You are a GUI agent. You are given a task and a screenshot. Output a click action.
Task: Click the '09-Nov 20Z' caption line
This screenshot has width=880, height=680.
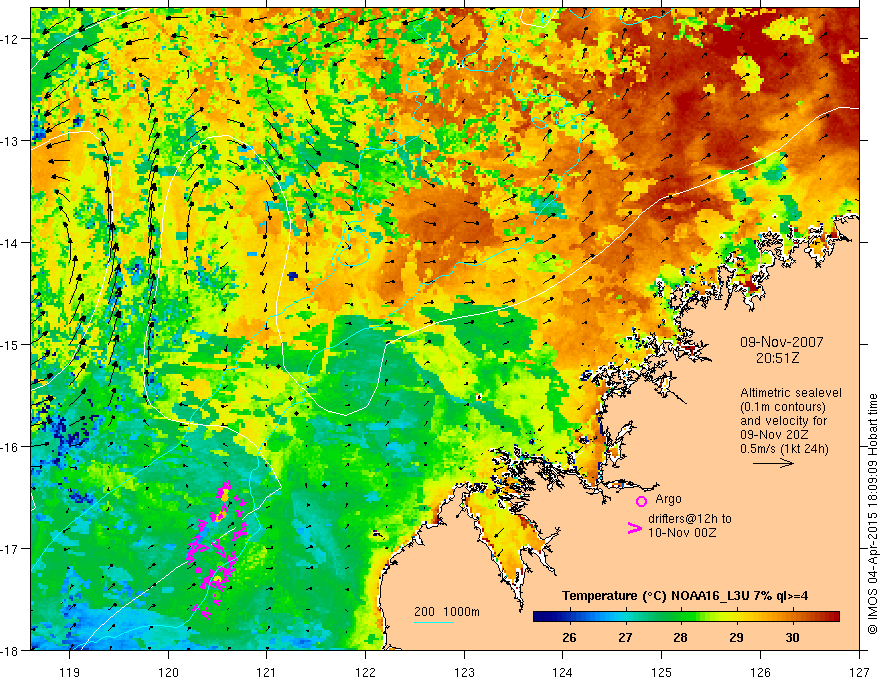[x=772, y=435]
